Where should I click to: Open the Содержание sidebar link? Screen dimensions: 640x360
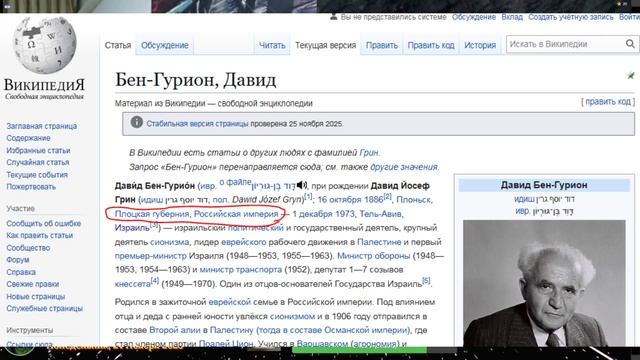coord(28,138)
